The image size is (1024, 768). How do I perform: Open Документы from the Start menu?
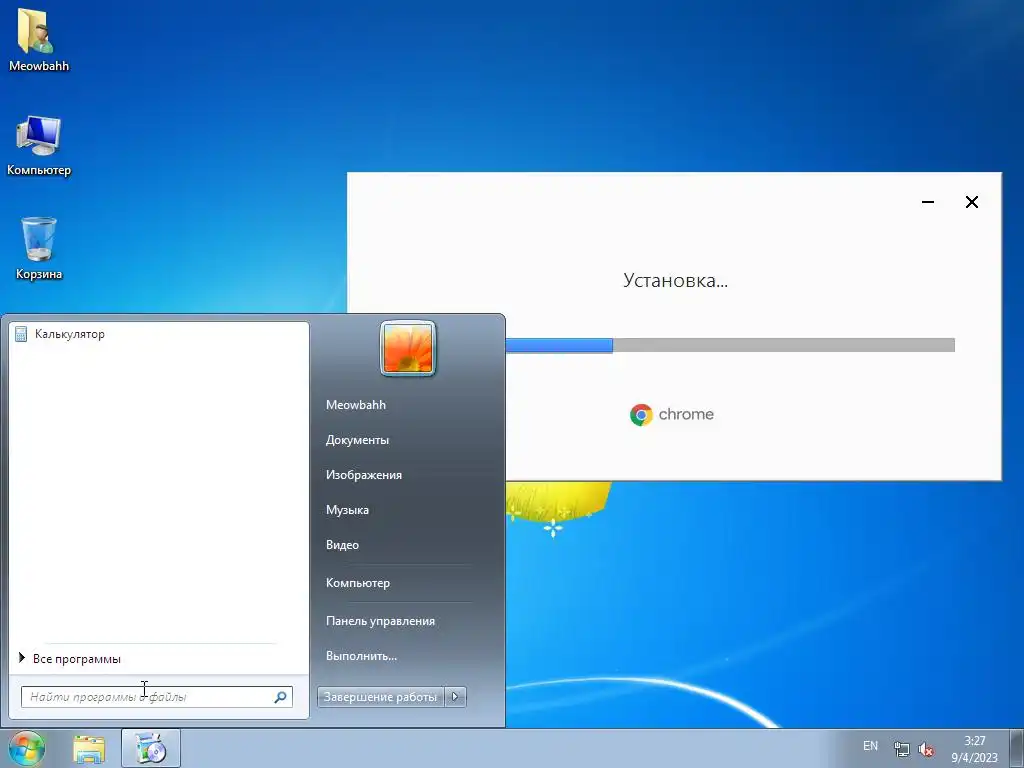pos(357,440)
